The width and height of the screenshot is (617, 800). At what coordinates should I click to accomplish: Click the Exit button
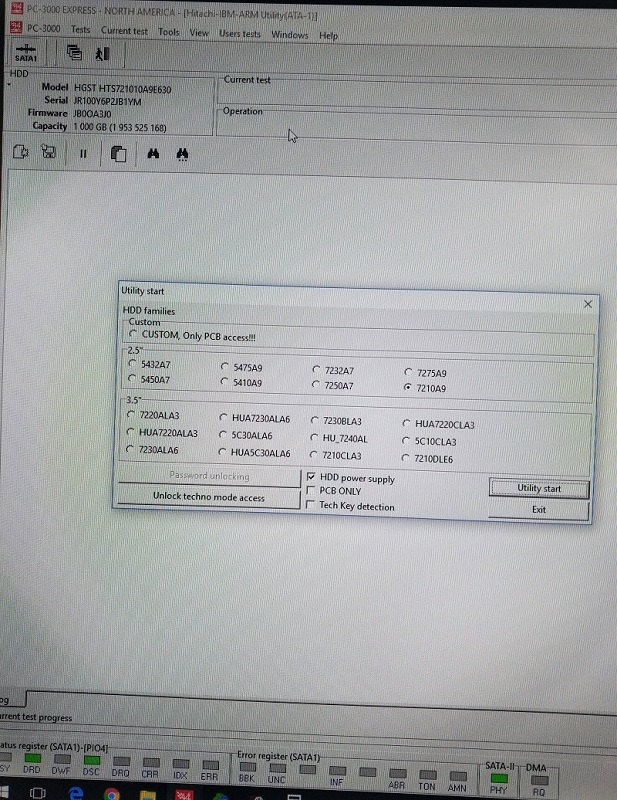[538, 510]
